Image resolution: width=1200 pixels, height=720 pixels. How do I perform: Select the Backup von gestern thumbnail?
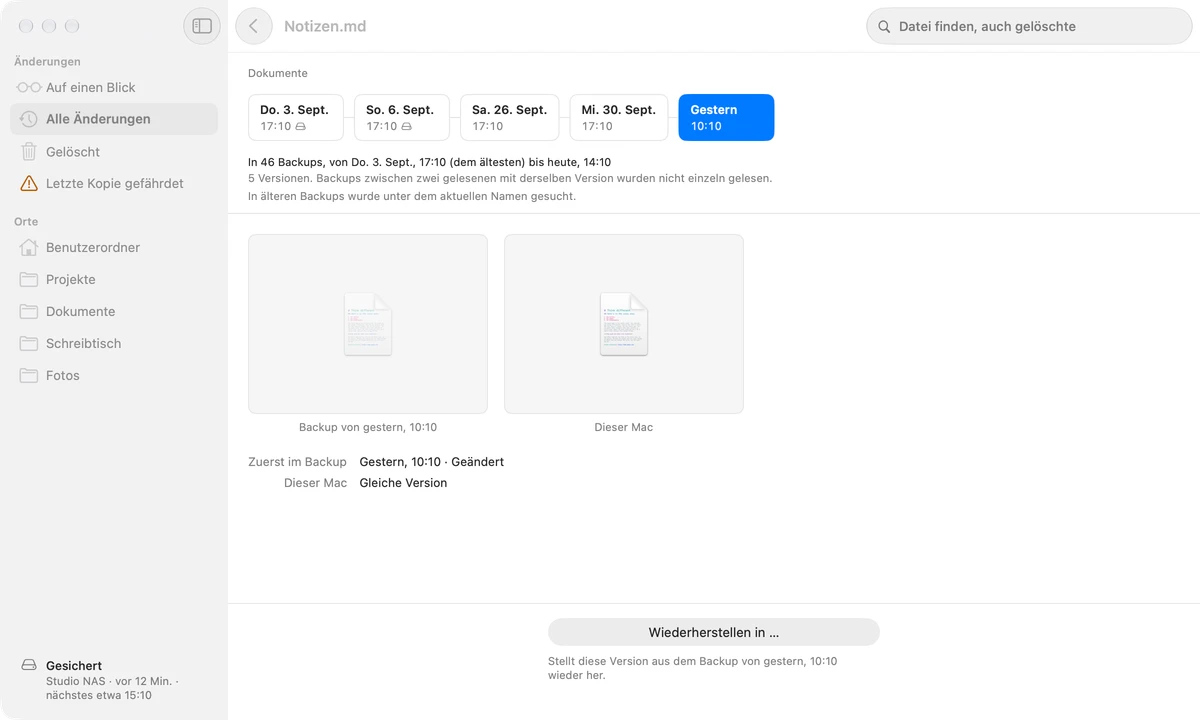(x=368, y=324)
